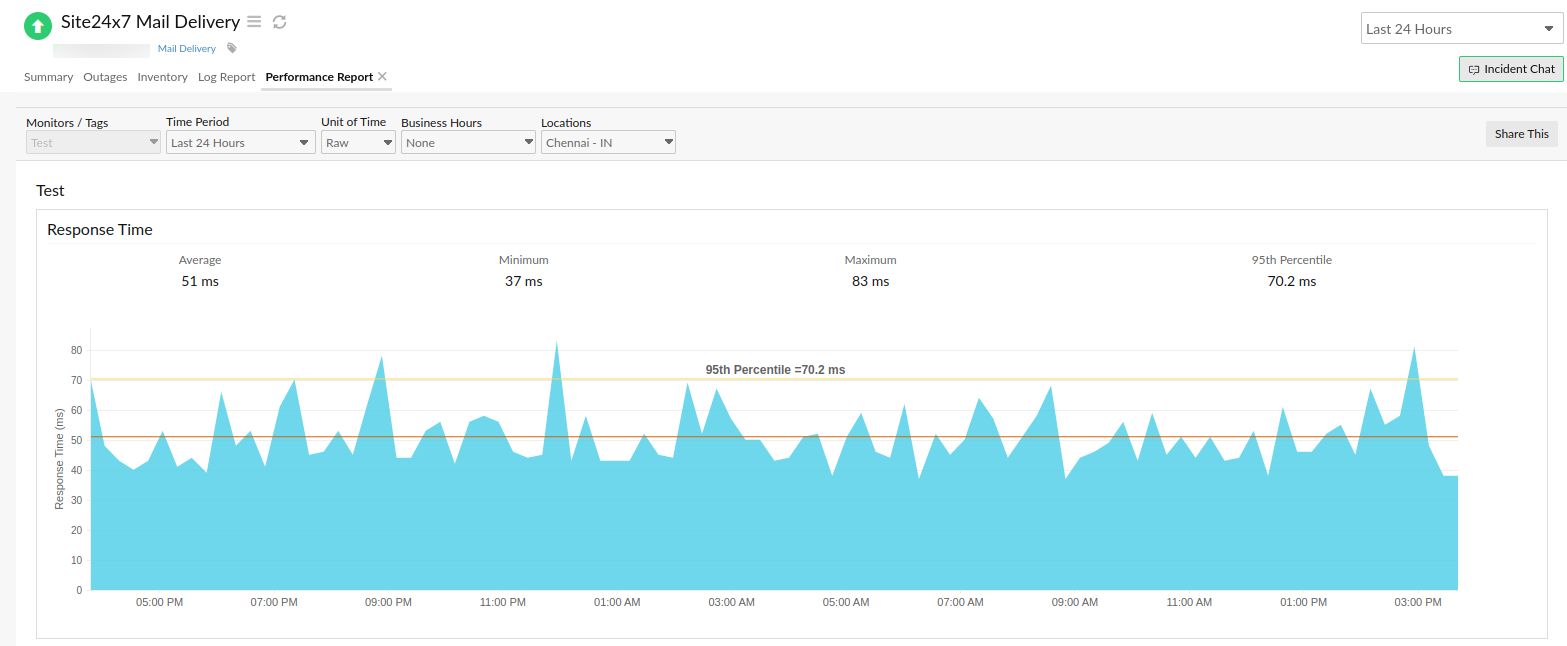Viewport: 1567px width, 646px height.
Task: Open the Outages tab
Action: click(x=105, y=76)
